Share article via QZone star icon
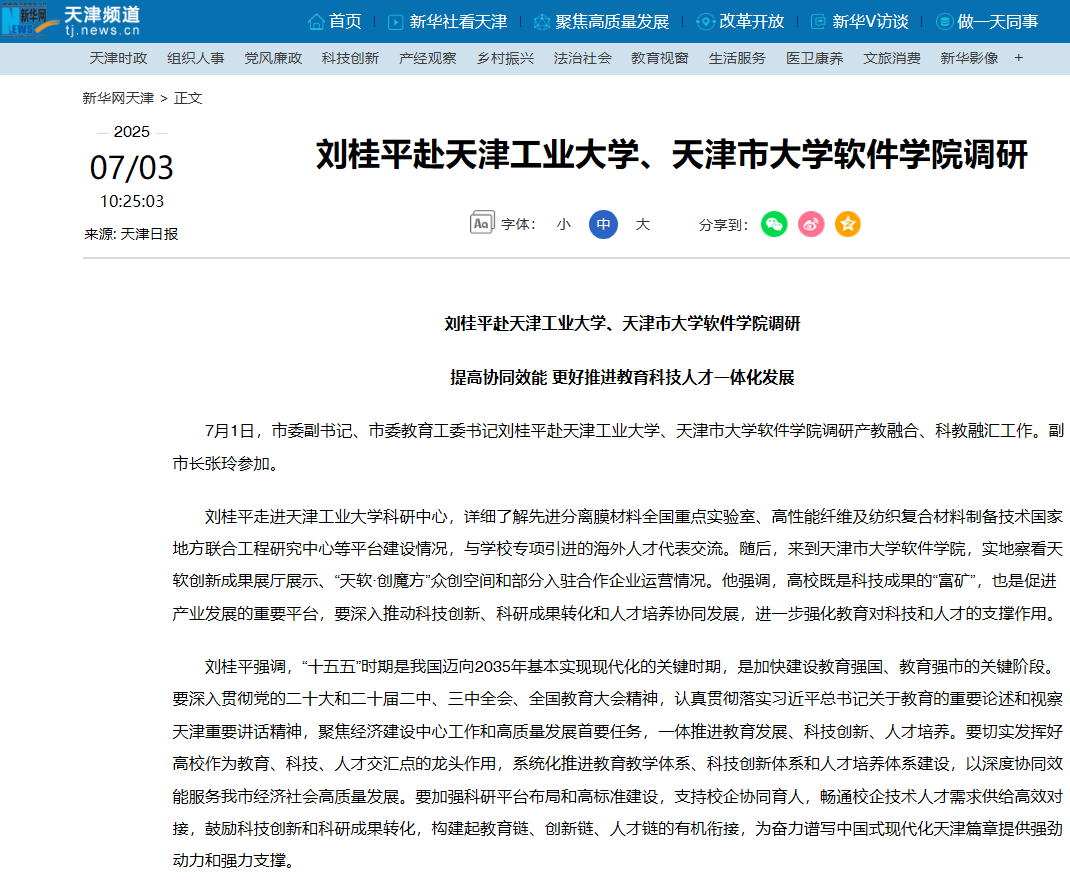Viewport: 1070px width, 884px height. tap(848, 224)
